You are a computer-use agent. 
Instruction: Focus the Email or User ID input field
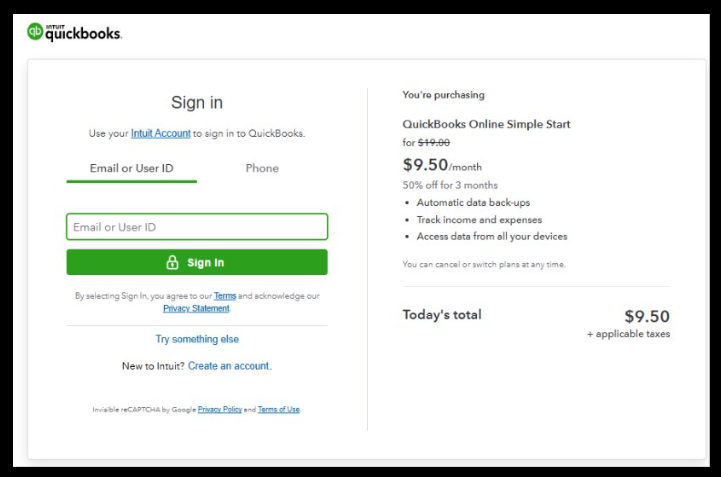click(x=197, y=227)
